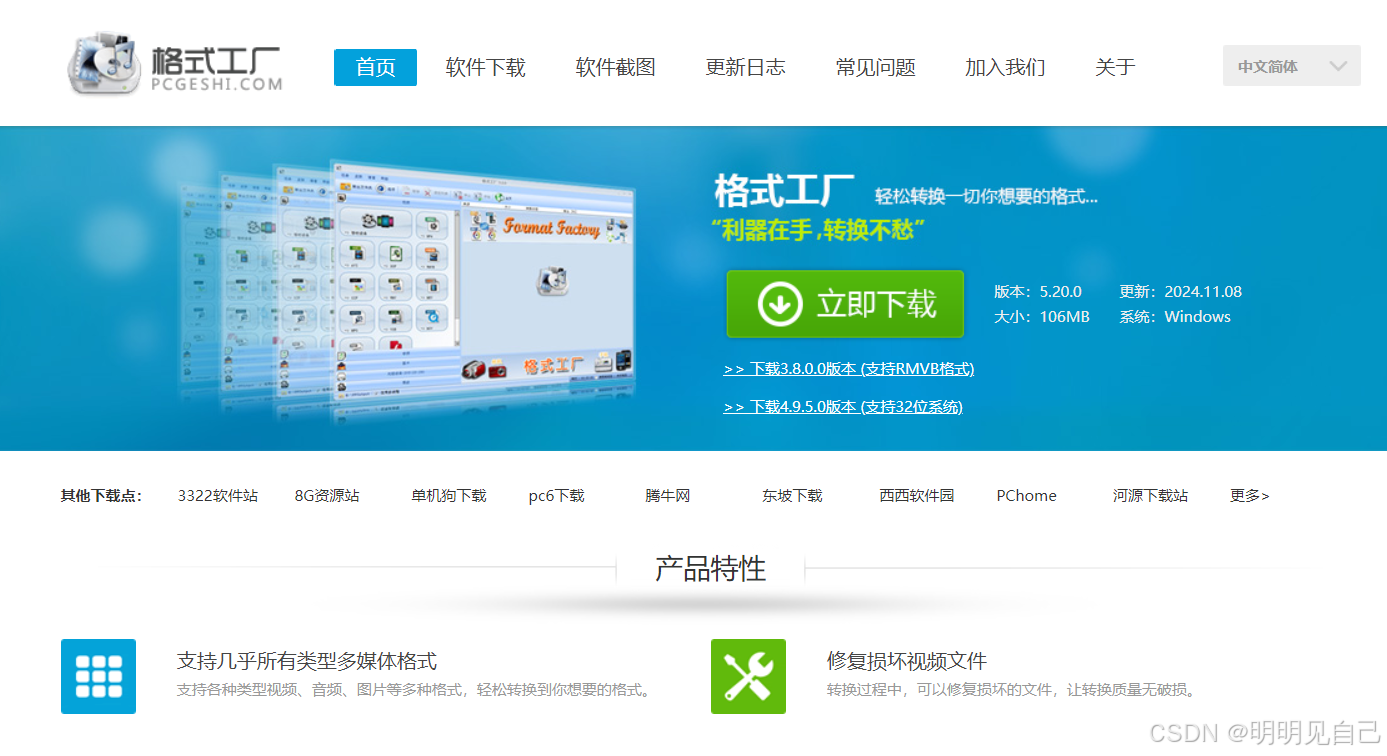Click heading 修复损坏视频文件
This screenshot has width=1387, height=756.
(x=907, y=661)
